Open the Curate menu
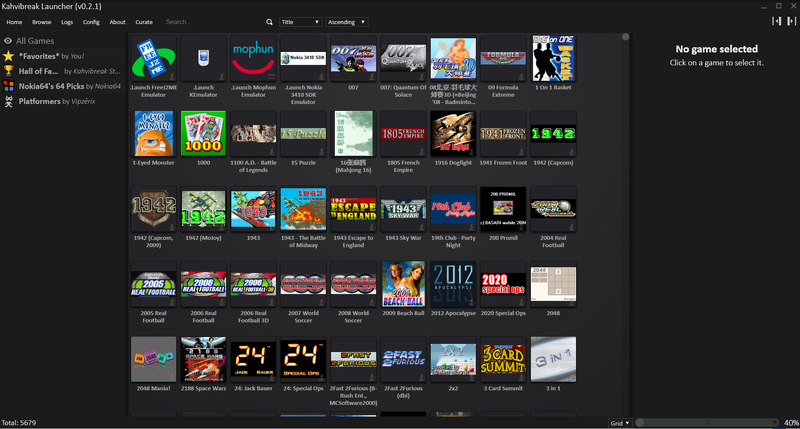The width and height of the screenshot is (800, 429). tap(144, 22)
